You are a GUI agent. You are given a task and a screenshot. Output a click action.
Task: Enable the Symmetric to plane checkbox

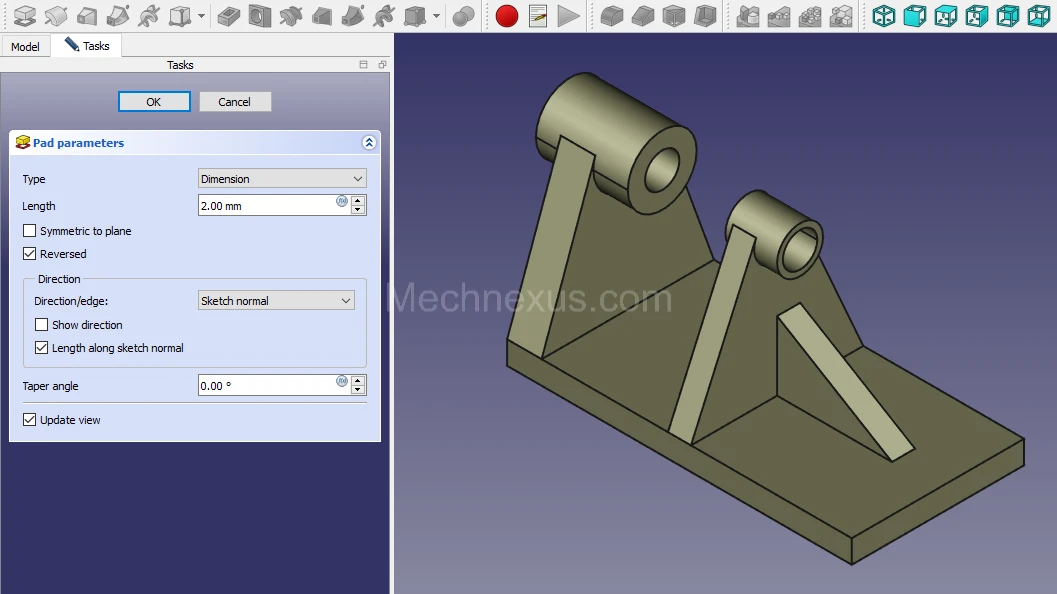[x=29, y=231]
